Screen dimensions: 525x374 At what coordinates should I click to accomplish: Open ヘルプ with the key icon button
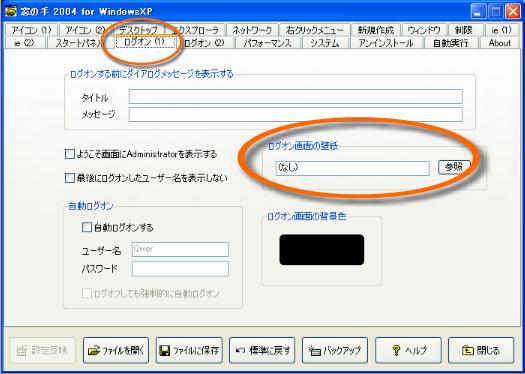point(408,350)
